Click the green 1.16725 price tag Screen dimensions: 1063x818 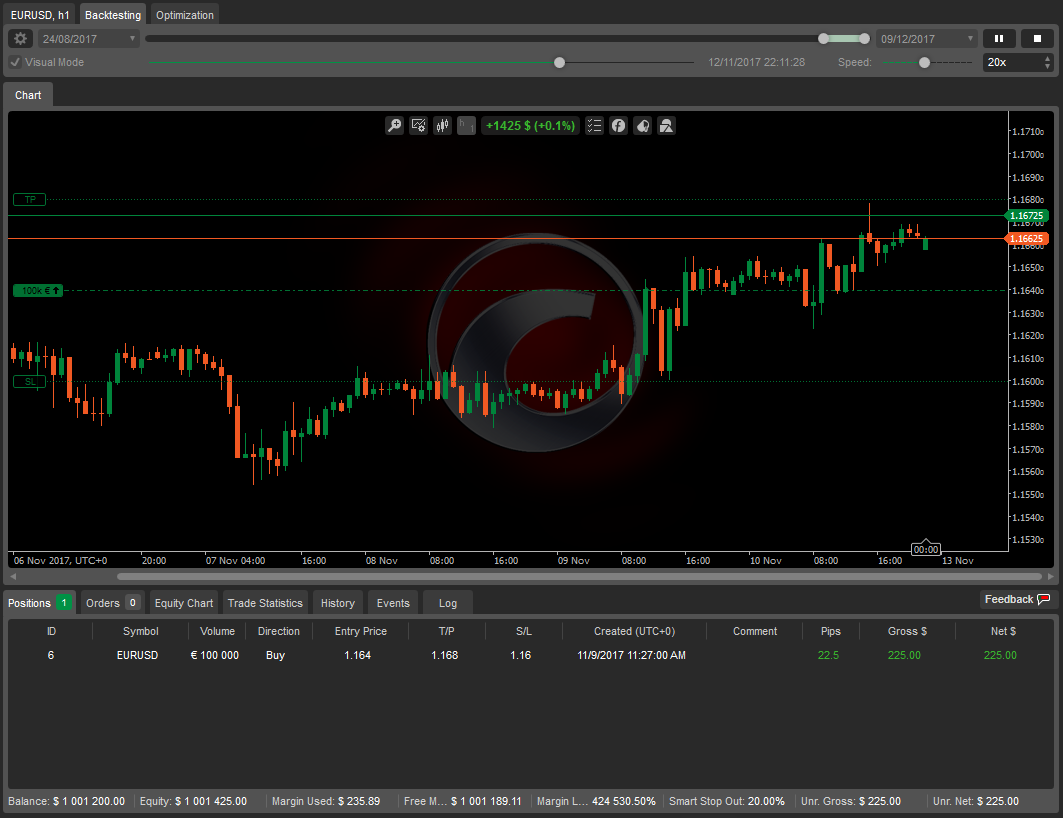pyautogui.click(x=1026, y=216)
